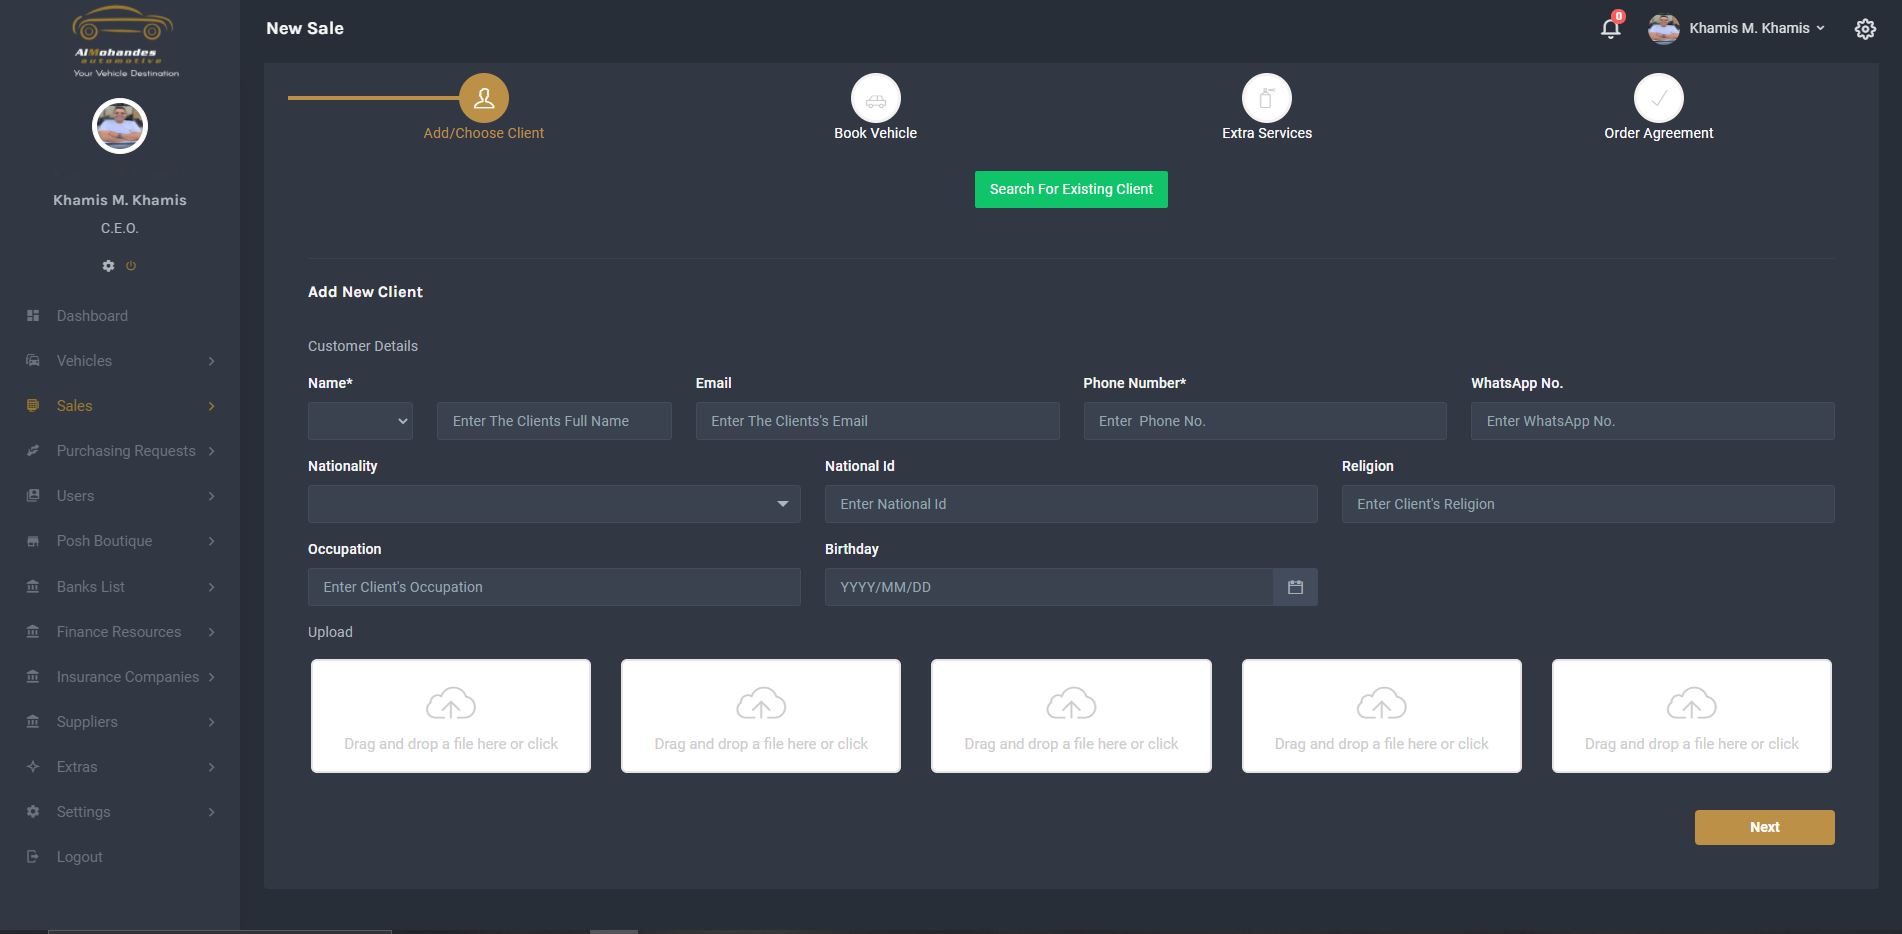Viewport: 1902px width, 934px height.
Task: Click the profile photo in the sidebar
Action: coord(120,127)
